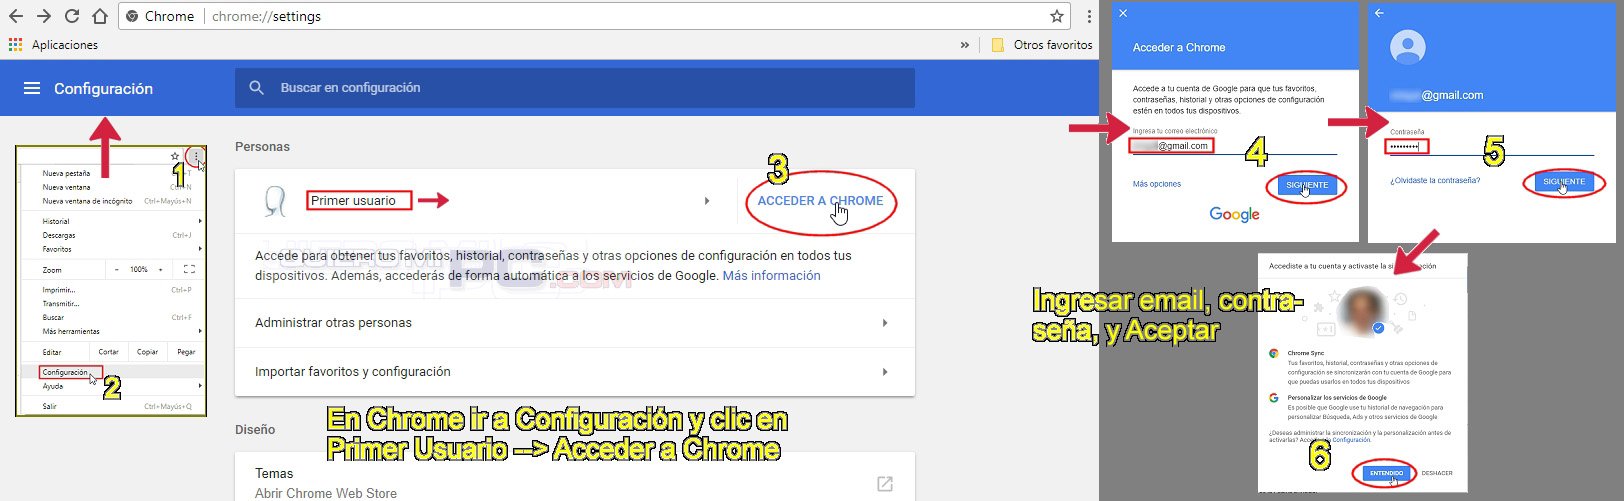Click the Primer usuario avatar icon
1624x501 pixels.
pyautogui.click(x=275, y=201)
